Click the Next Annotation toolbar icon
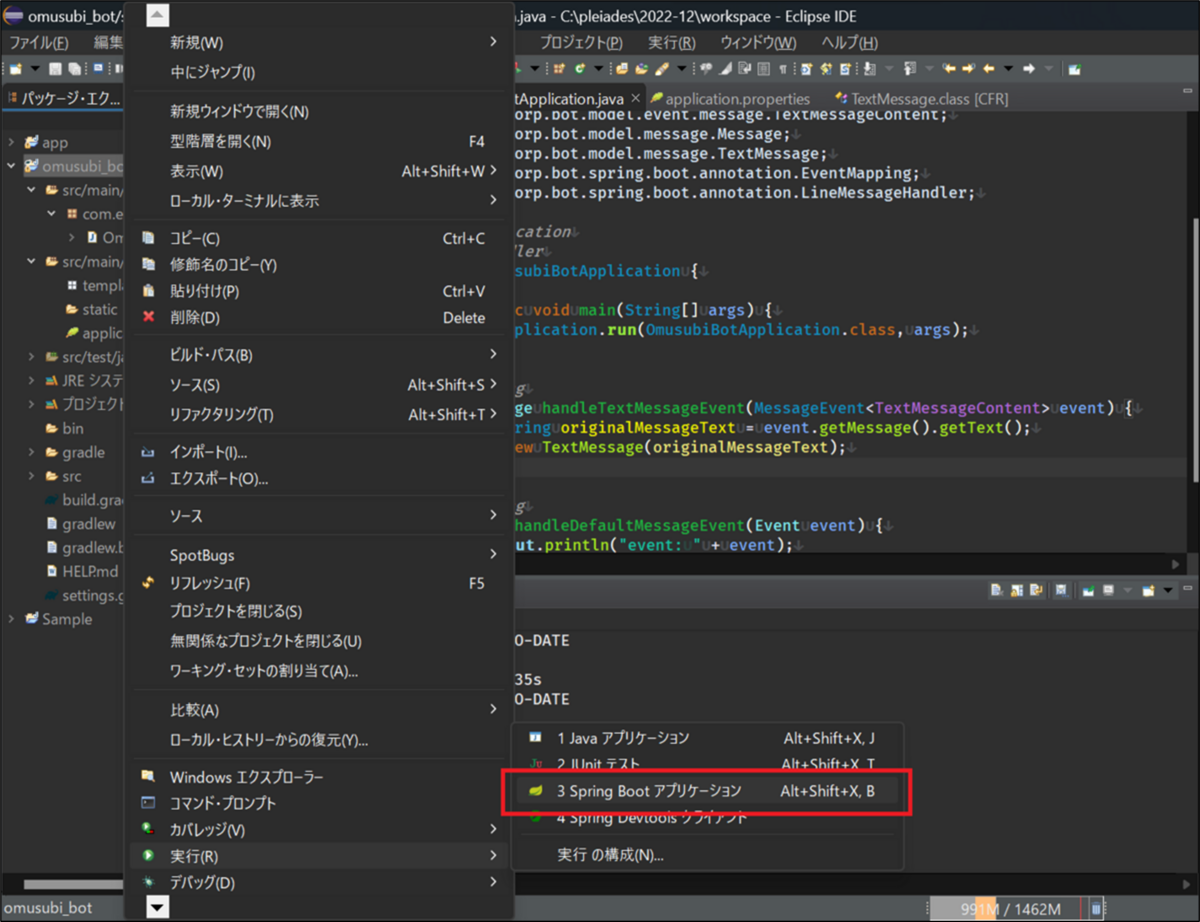The image size is (1200, 922). point(870,69)
